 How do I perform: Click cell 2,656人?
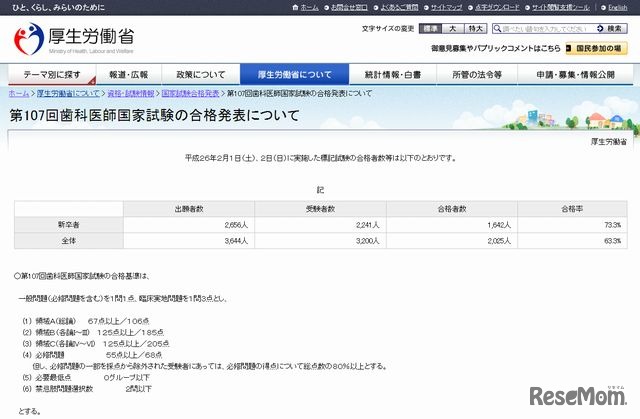click(189, 225)
